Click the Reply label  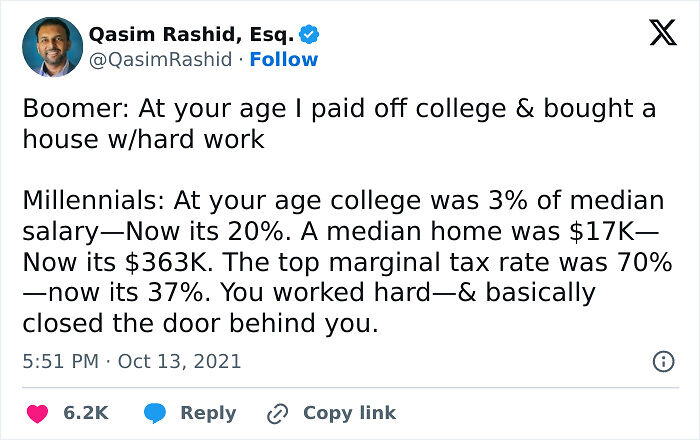click(x=208, y=413)
